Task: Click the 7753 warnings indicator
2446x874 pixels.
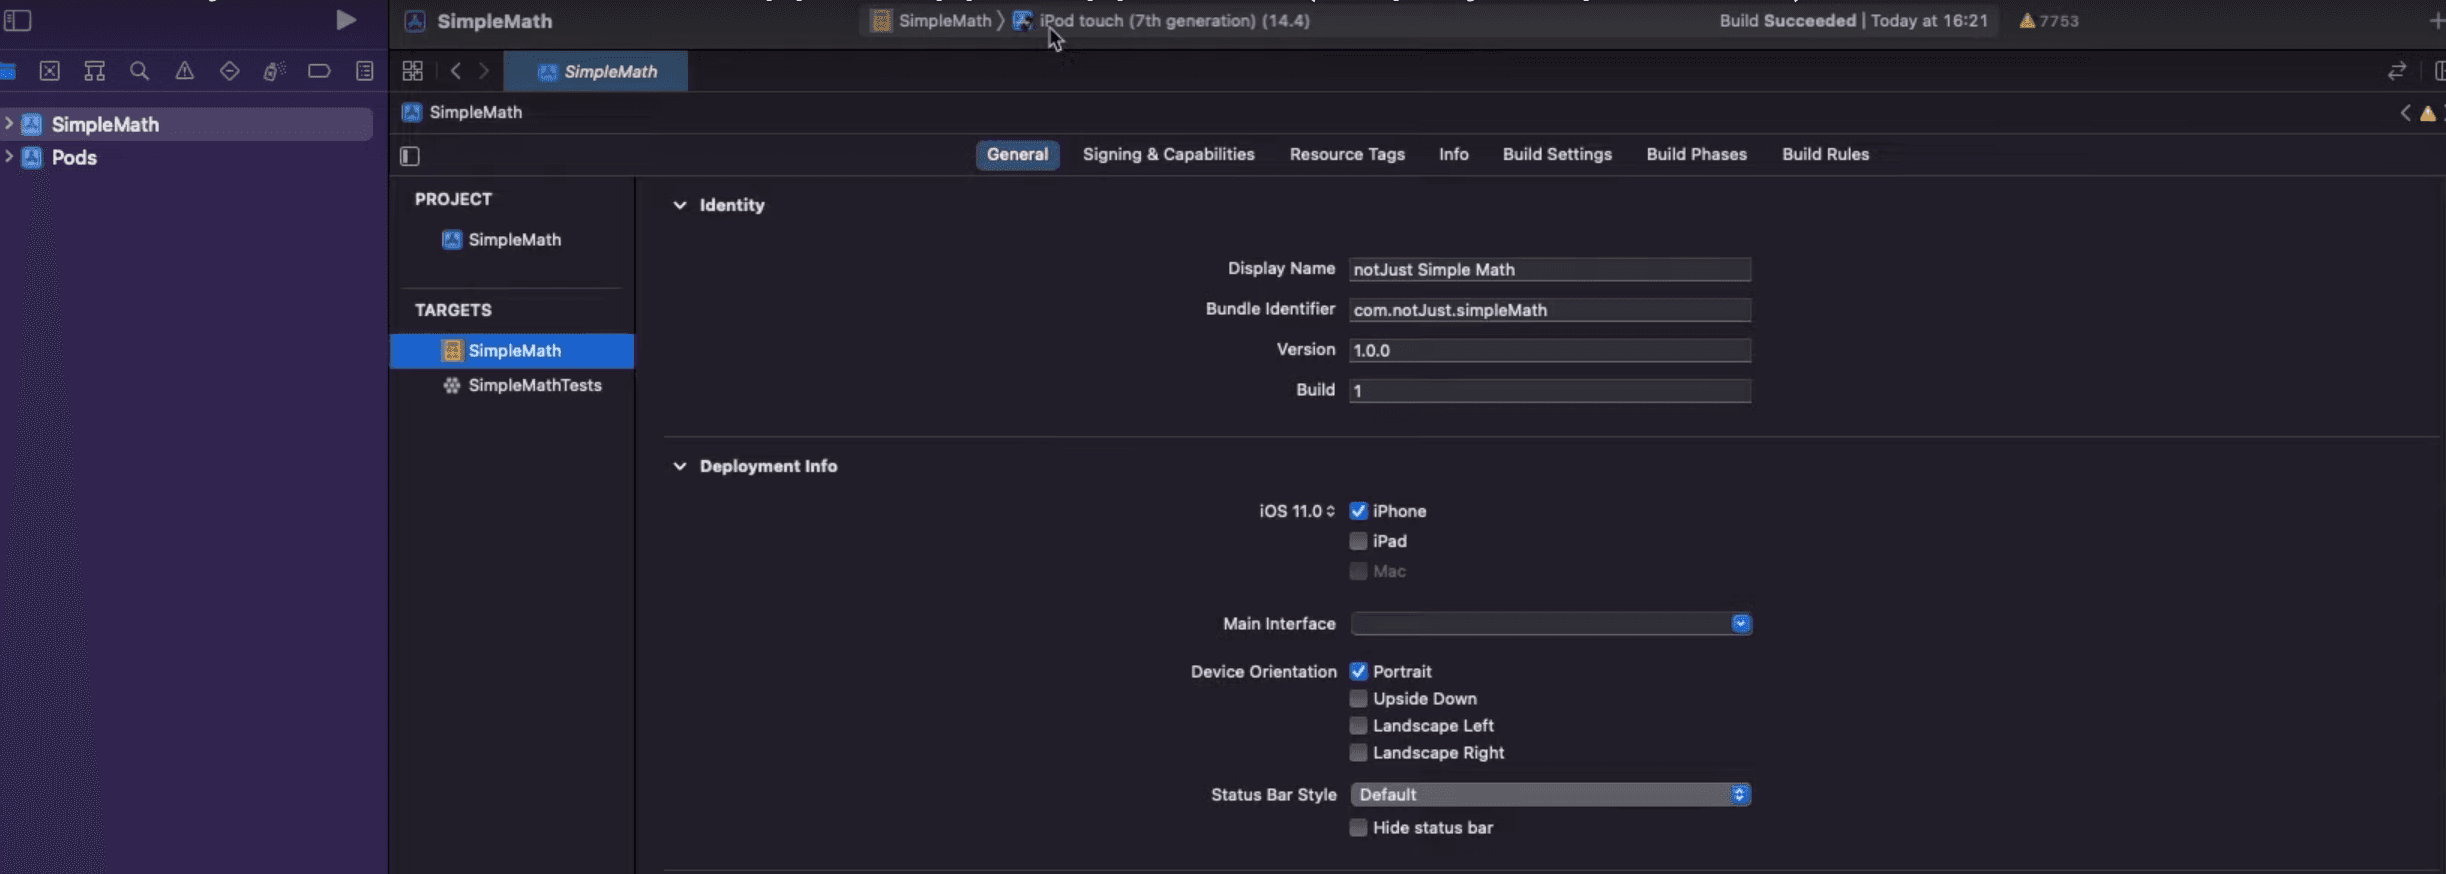Action: [2048, 21]
